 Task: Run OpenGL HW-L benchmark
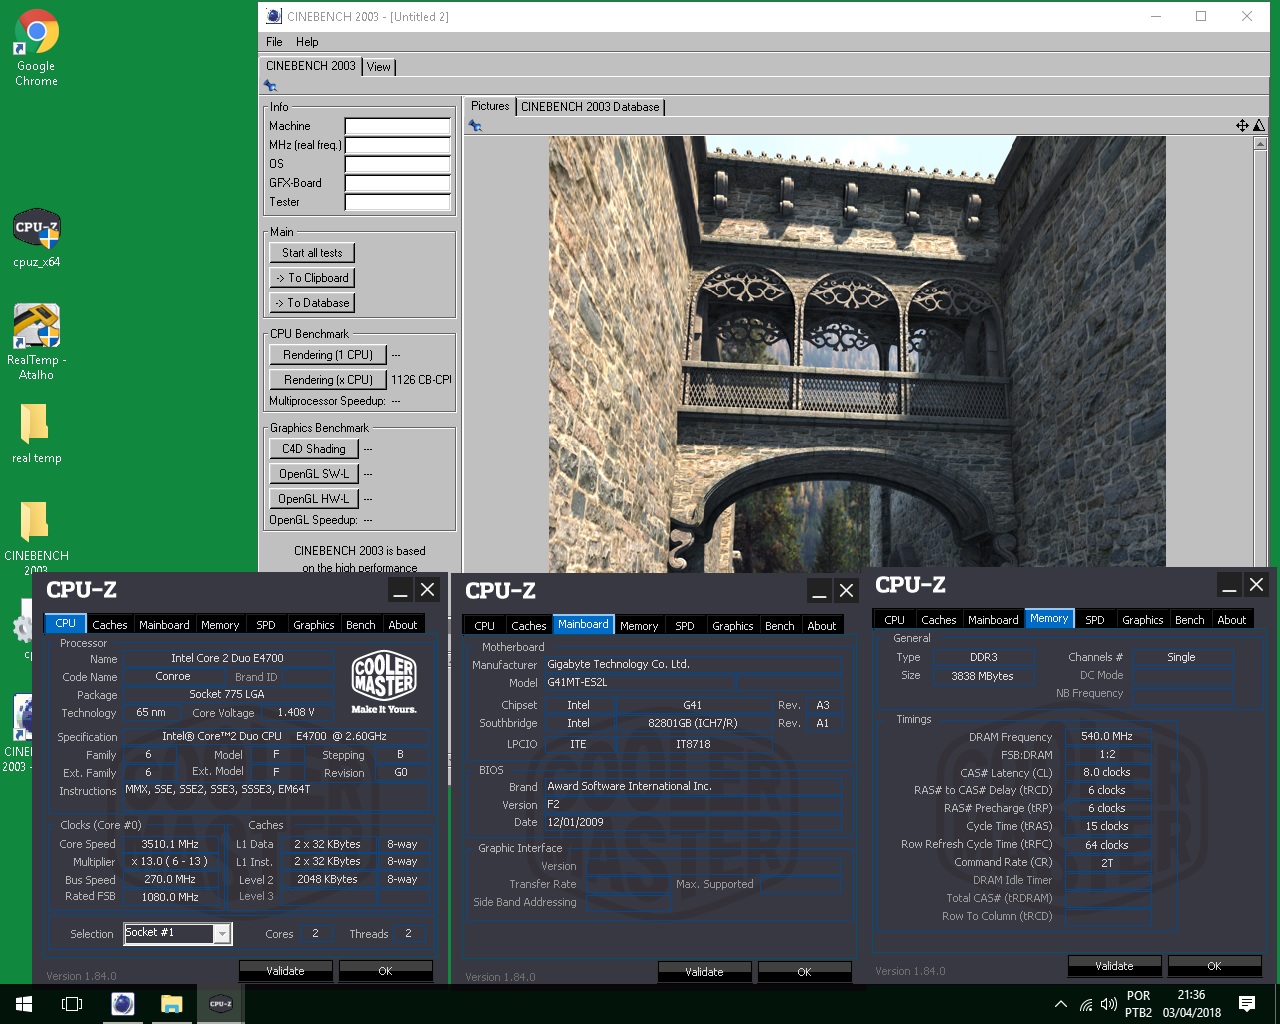pyautogui.click(x=314, y=499)
